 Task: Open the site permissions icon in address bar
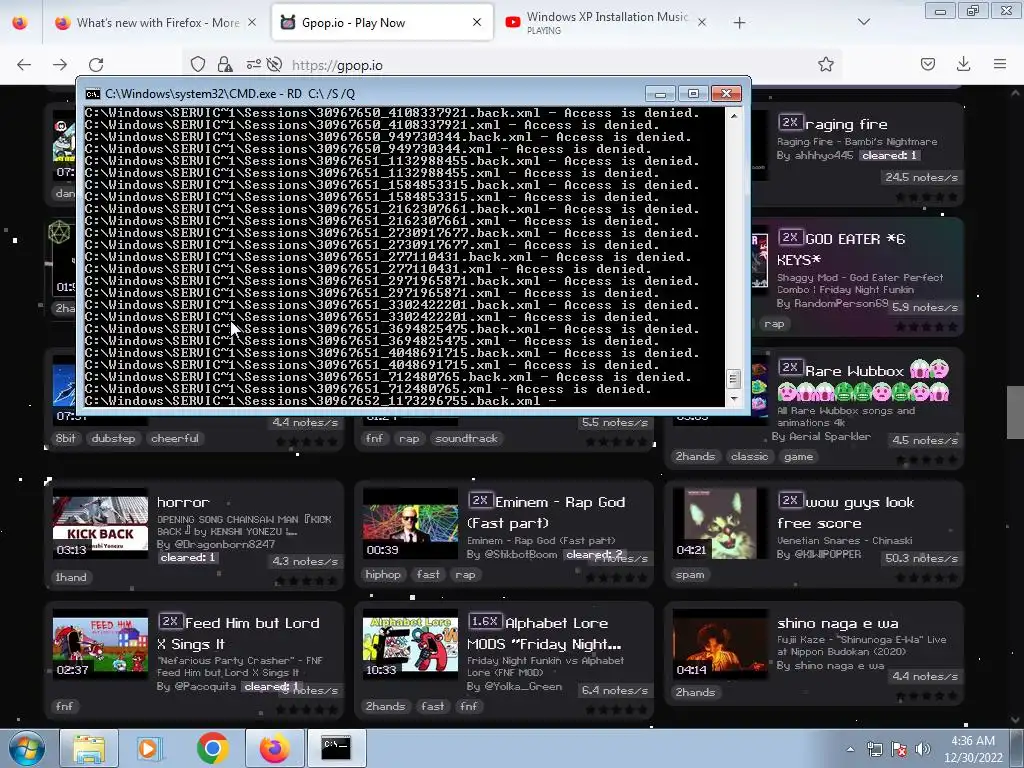[x=253, y=64]
